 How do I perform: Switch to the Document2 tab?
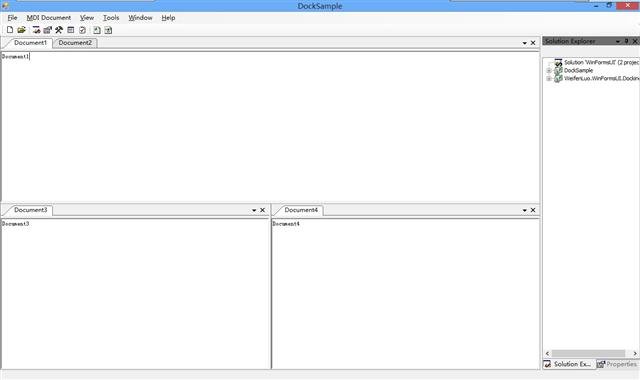pos(75,43)
